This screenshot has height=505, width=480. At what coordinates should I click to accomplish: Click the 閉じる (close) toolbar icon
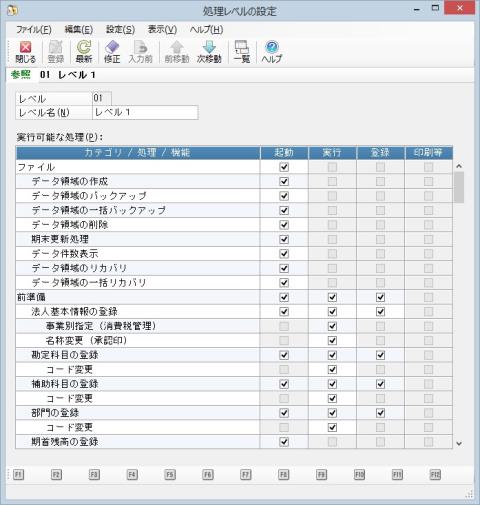(x=25, y=52)
